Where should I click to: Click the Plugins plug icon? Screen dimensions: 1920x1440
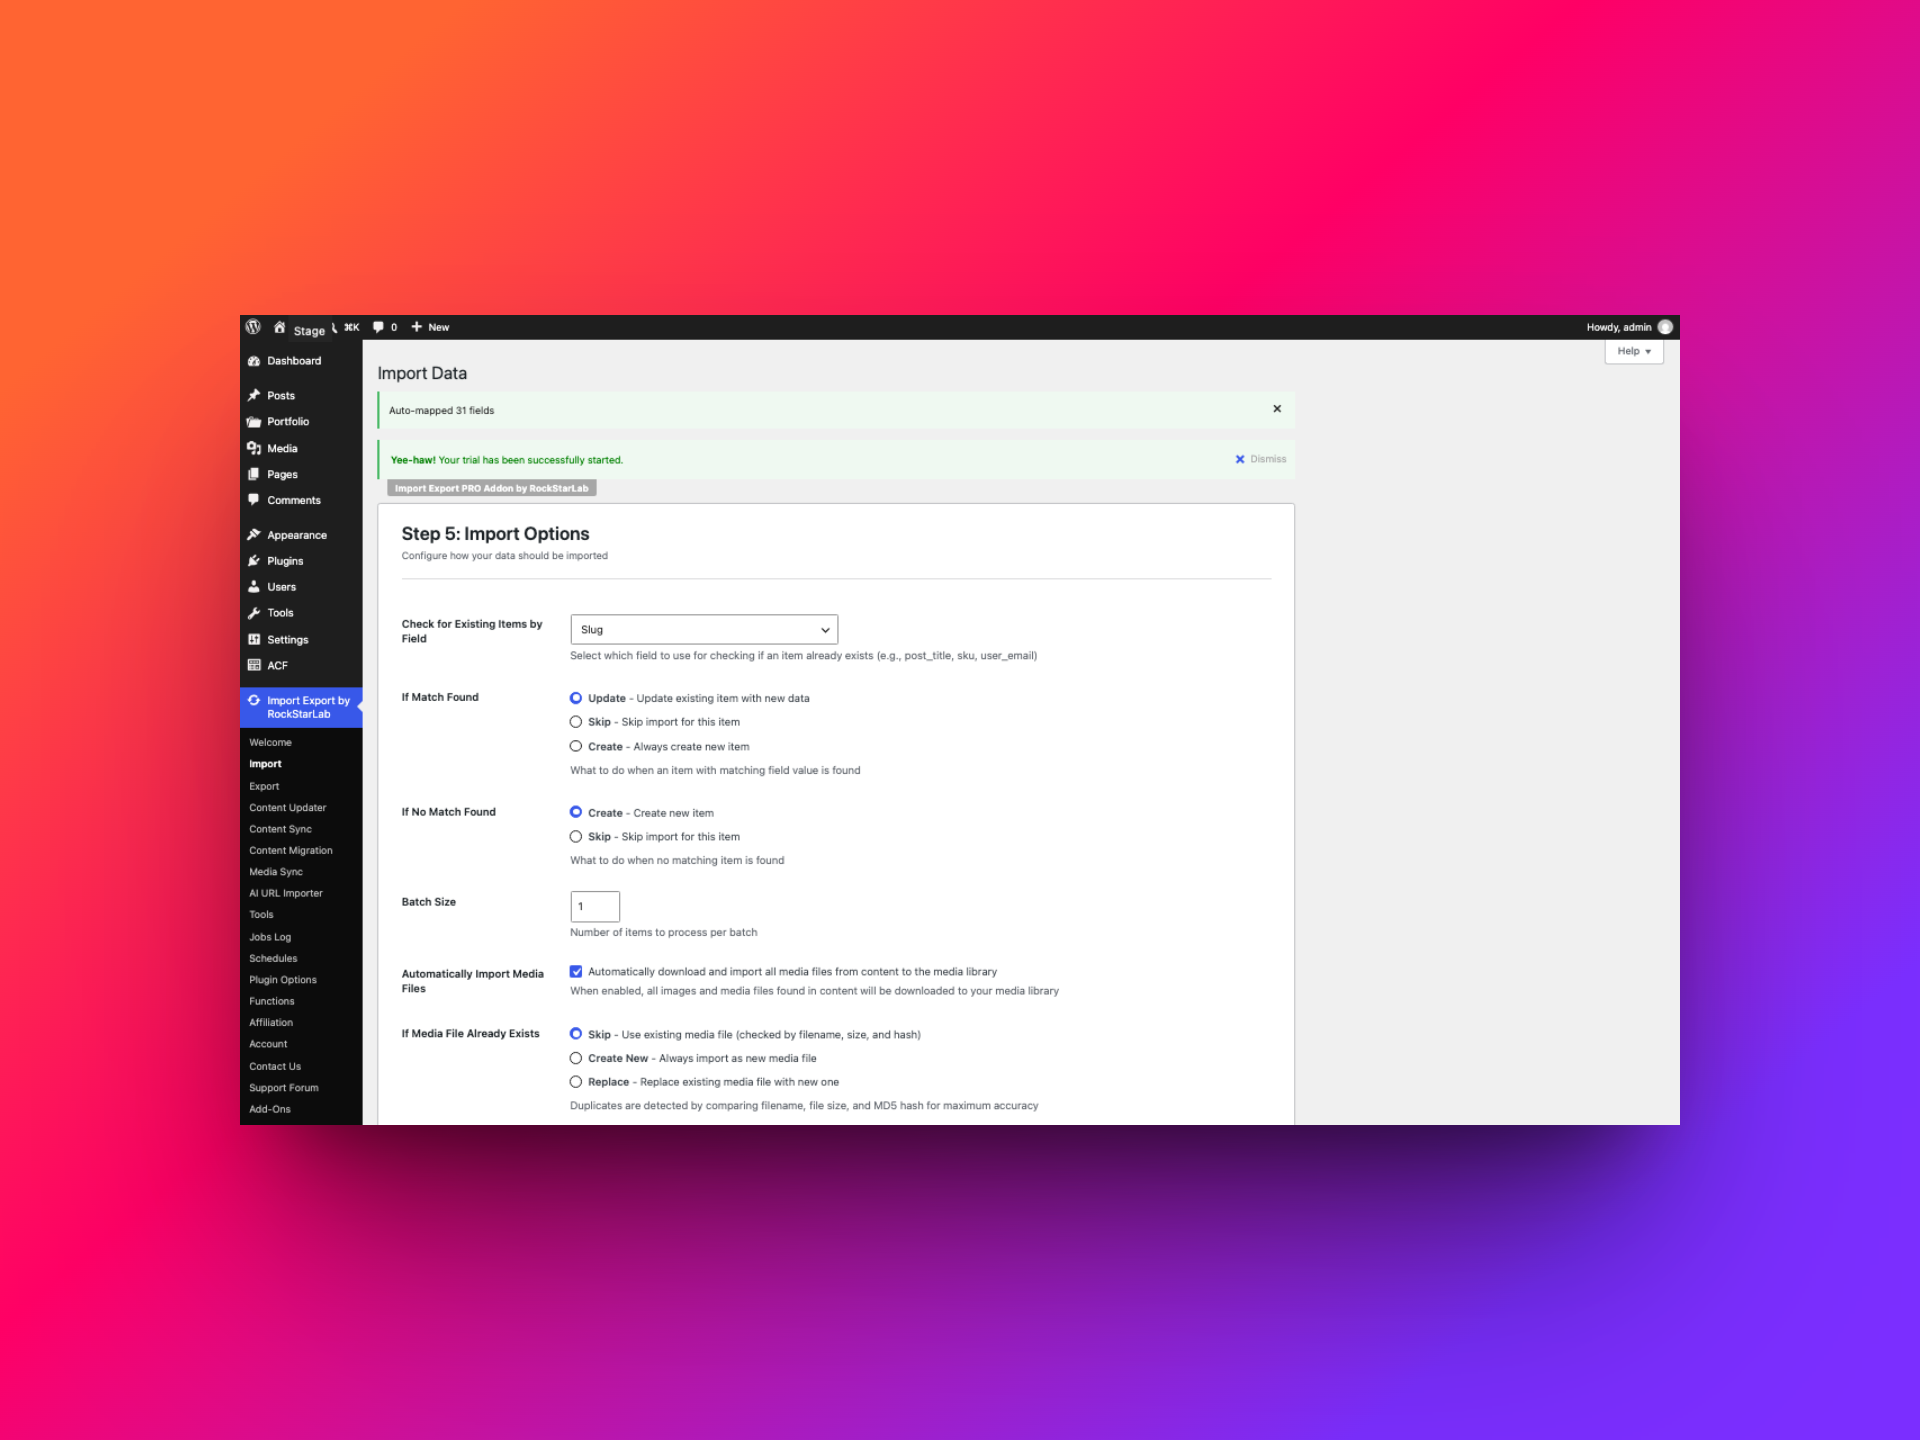254,561
